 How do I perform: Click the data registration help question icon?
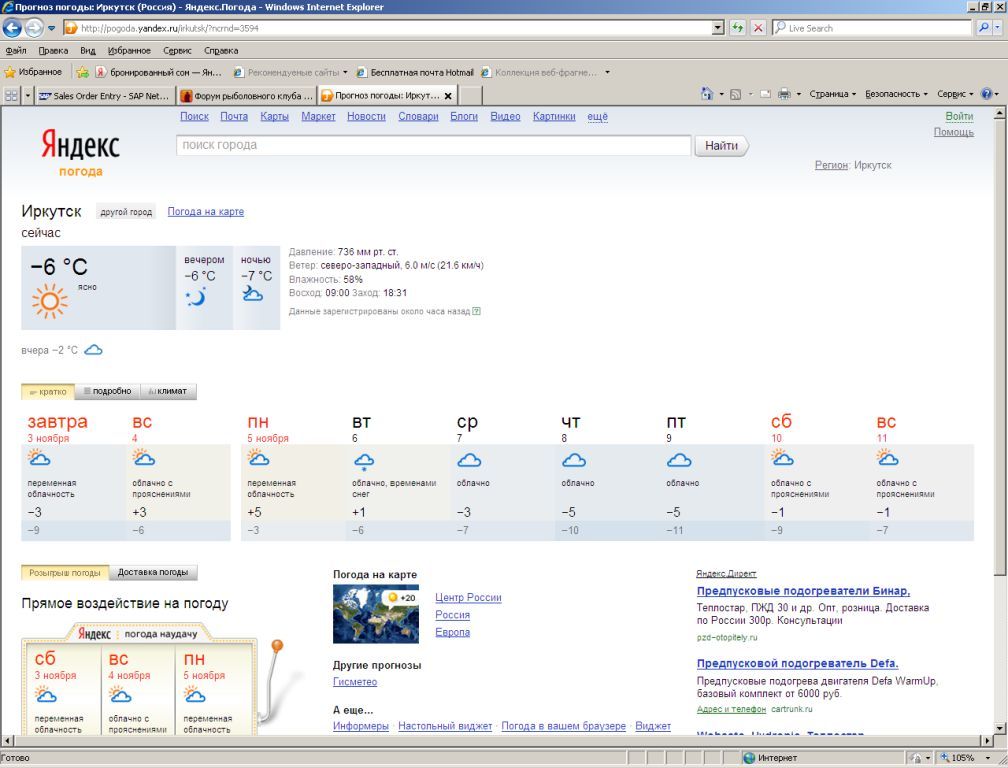(476, 311)
